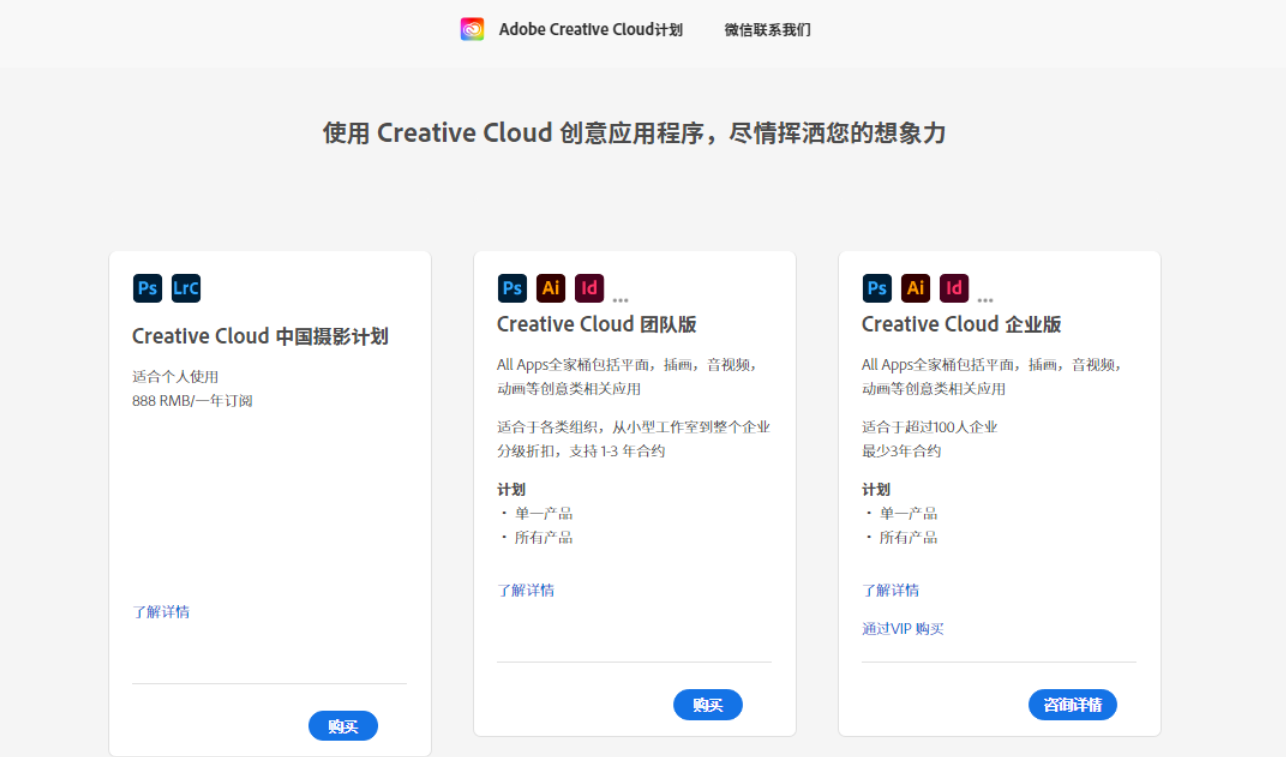
Task: Click Photoshop icon in 团队版 card
Action: click(x=512, y=288)
